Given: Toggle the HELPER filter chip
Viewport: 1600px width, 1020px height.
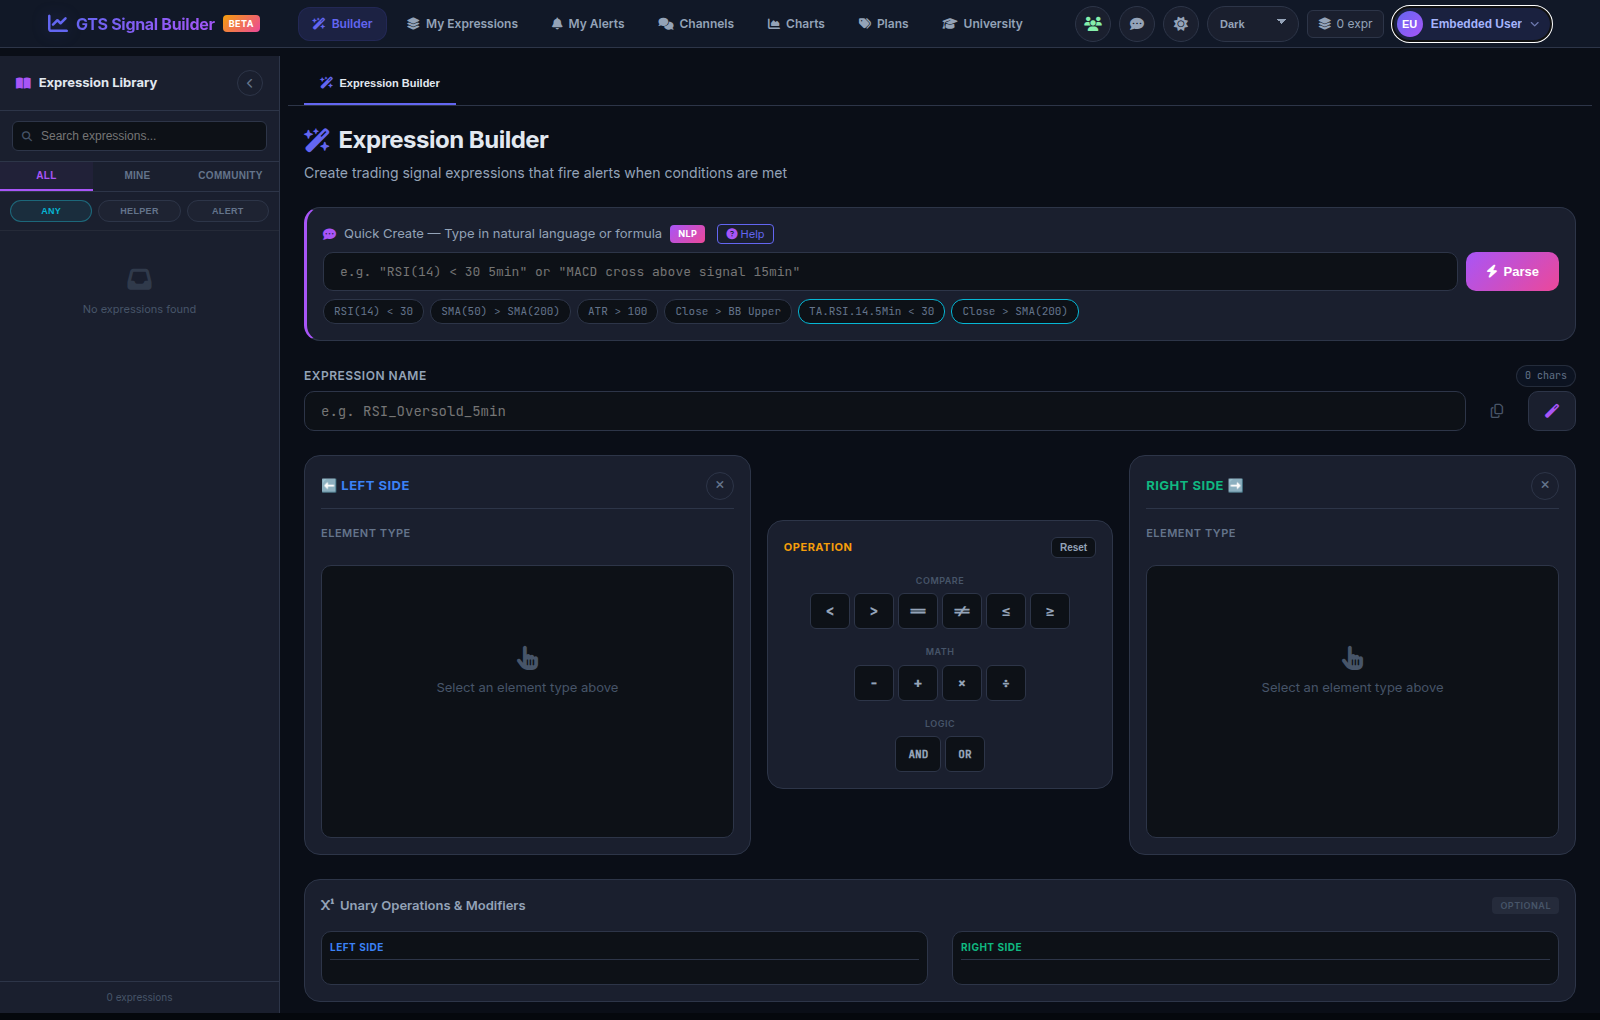Looking at the screenshot, I should click(x=139, y=211).
